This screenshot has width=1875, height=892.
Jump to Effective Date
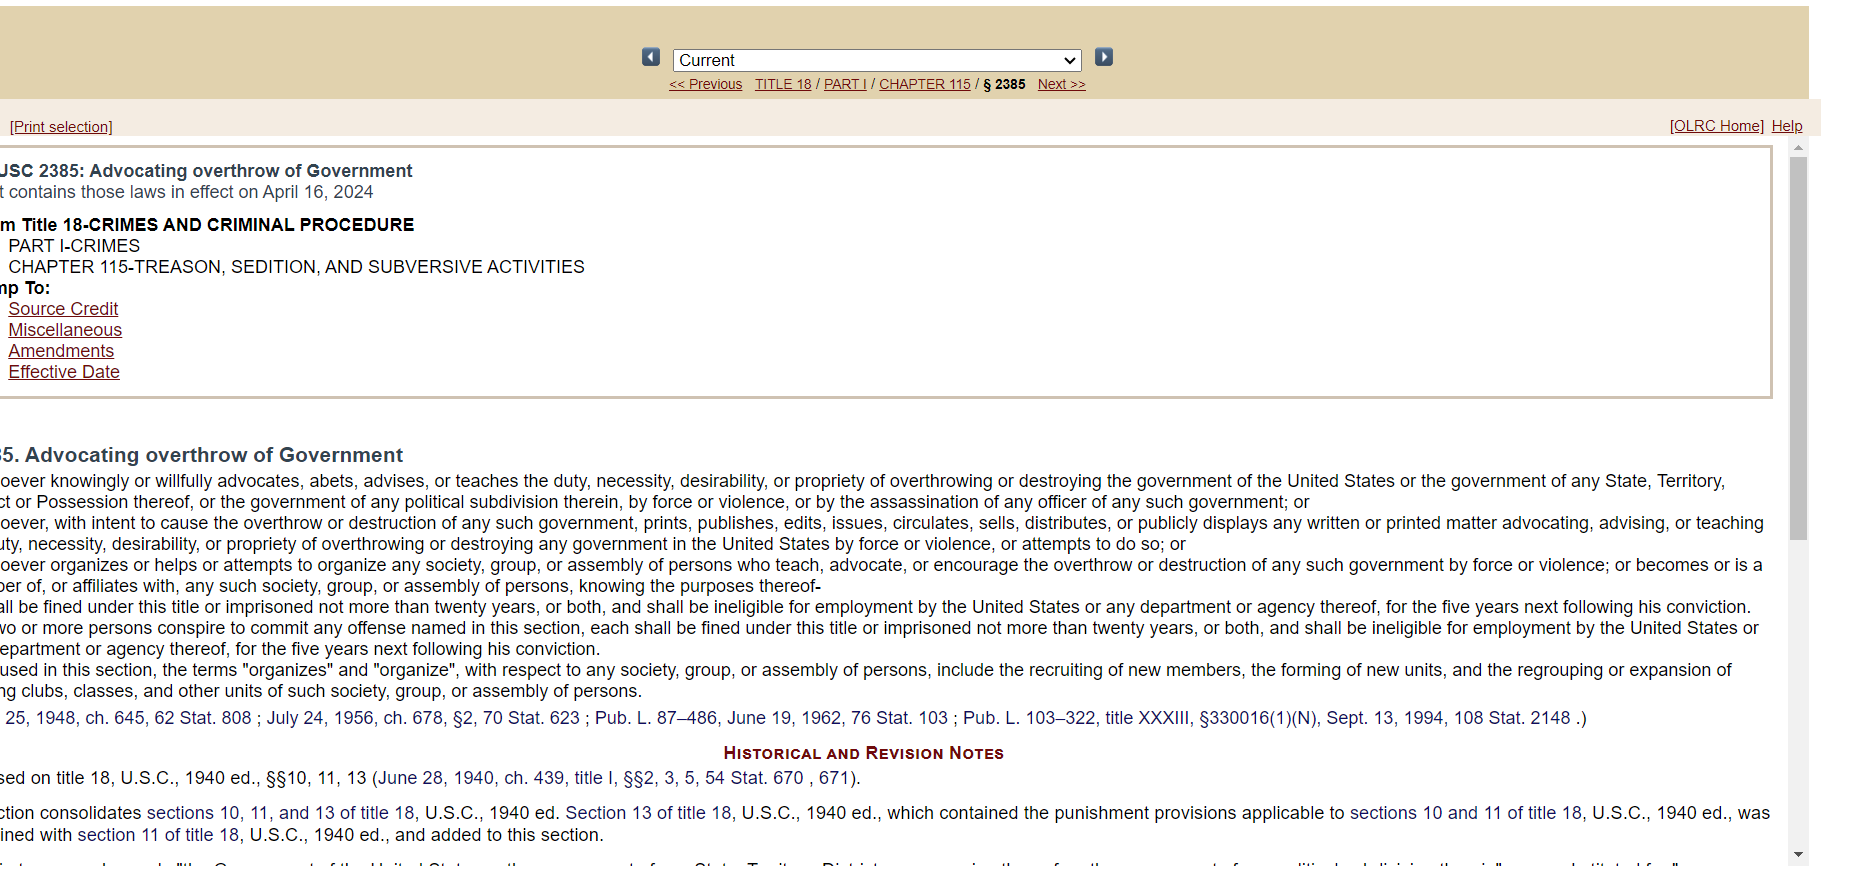point(64,372)
